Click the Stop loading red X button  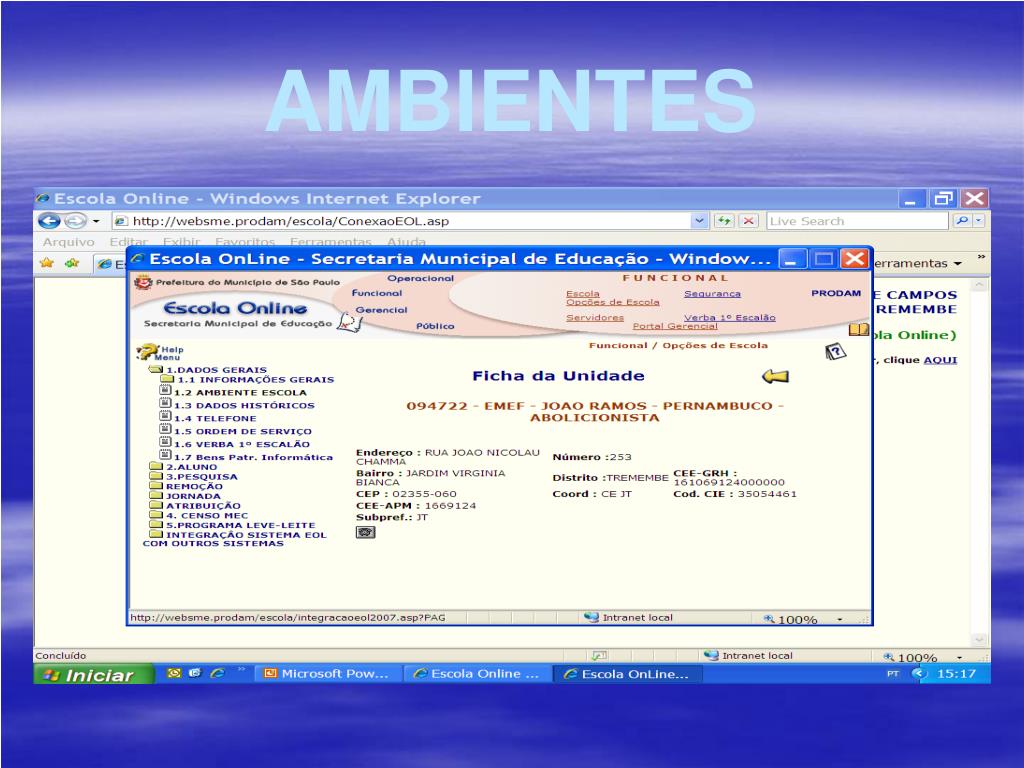click(748, 221)
